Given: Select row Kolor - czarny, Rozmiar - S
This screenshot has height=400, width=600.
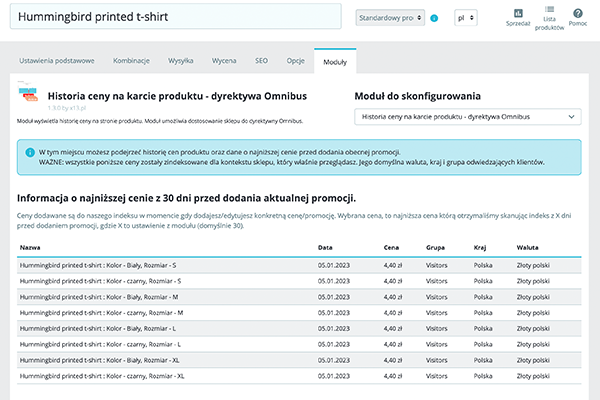Looking at the screenshot, I should pyautogui.click(x=299, y=281).
